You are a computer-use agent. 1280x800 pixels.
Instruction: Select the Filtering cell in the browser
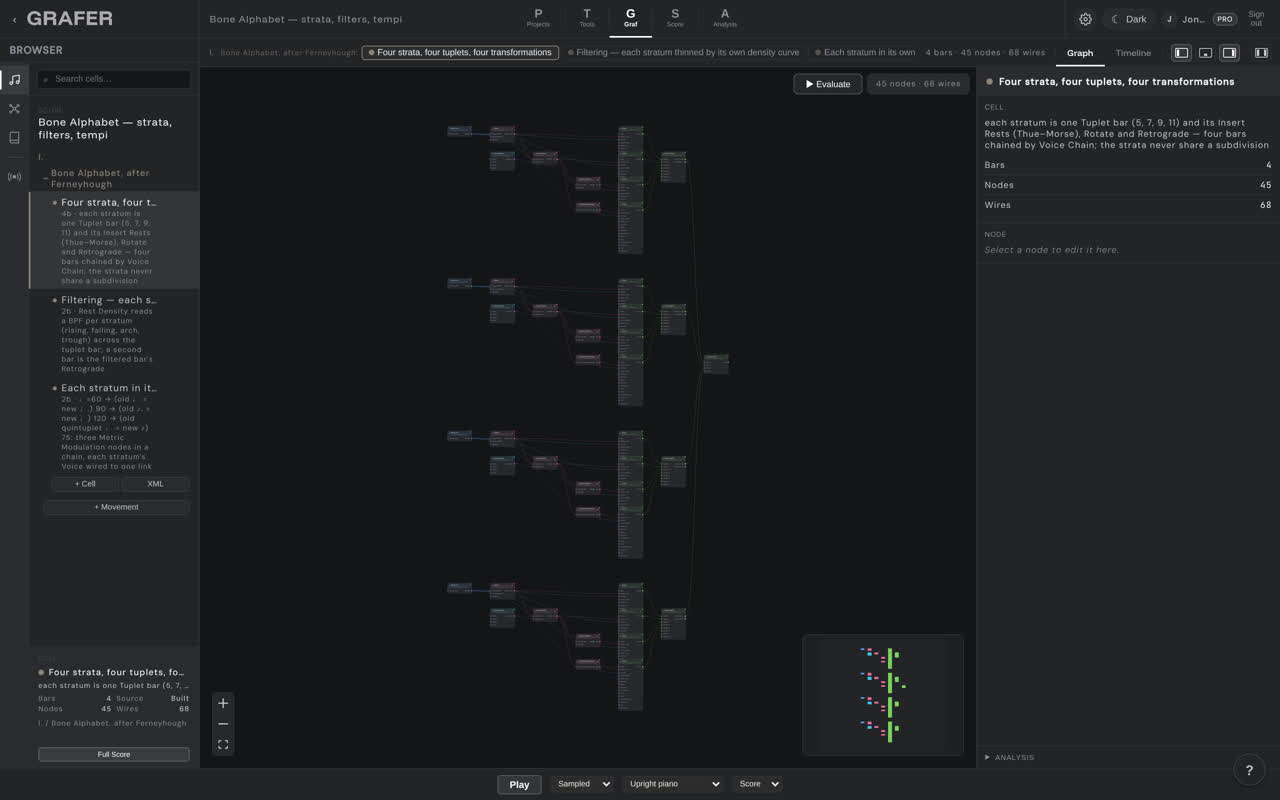[114, 334]
